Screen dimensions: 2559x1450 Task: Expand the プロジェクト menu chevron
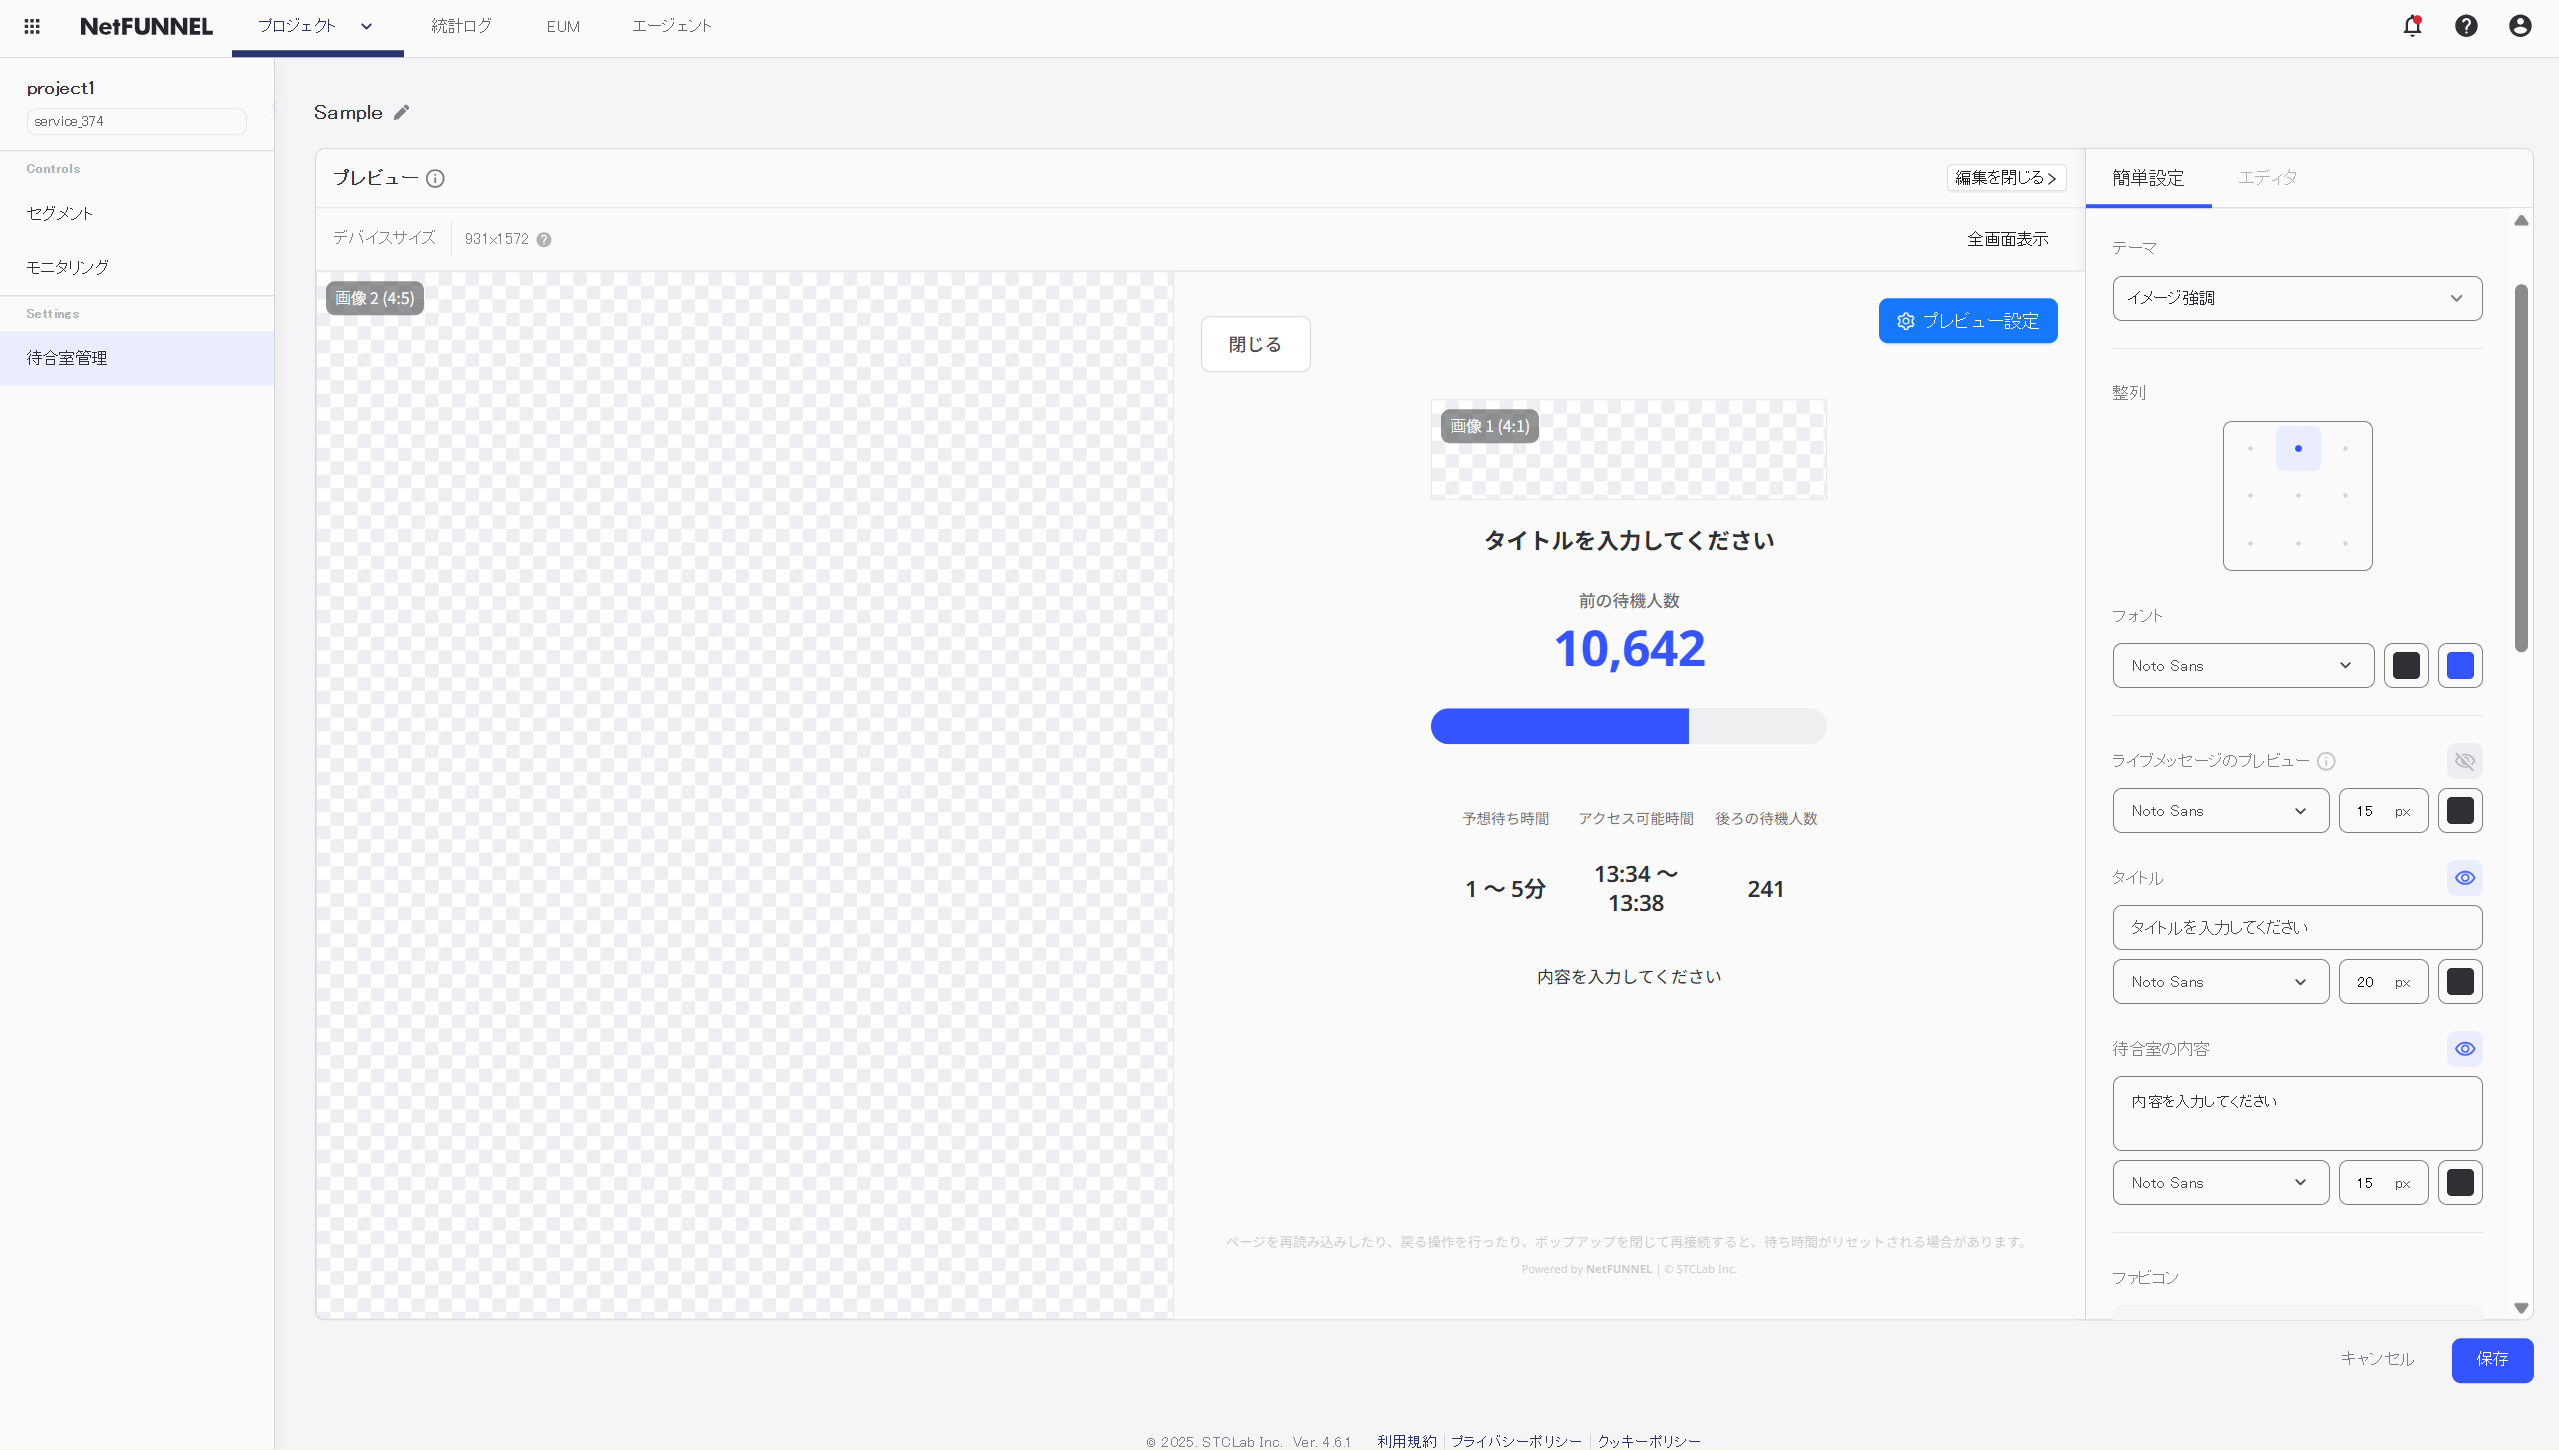[x=367, y=27]
